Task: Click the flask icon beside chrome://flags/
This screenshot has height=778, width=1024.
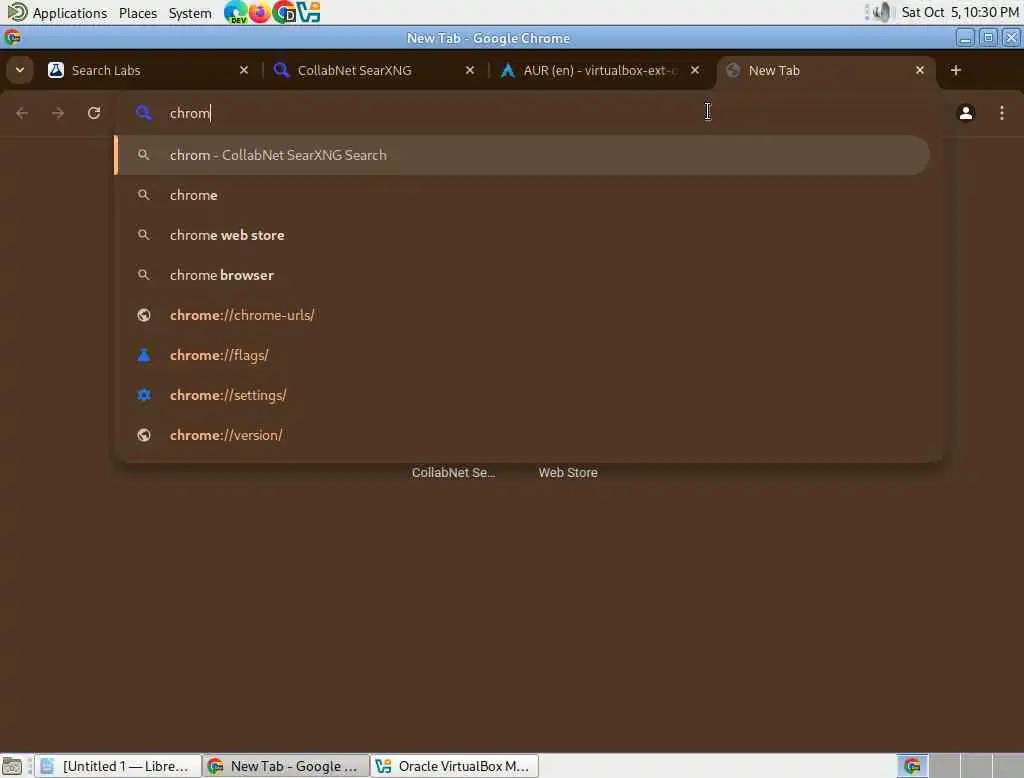Action: click(x=144, y=355)
